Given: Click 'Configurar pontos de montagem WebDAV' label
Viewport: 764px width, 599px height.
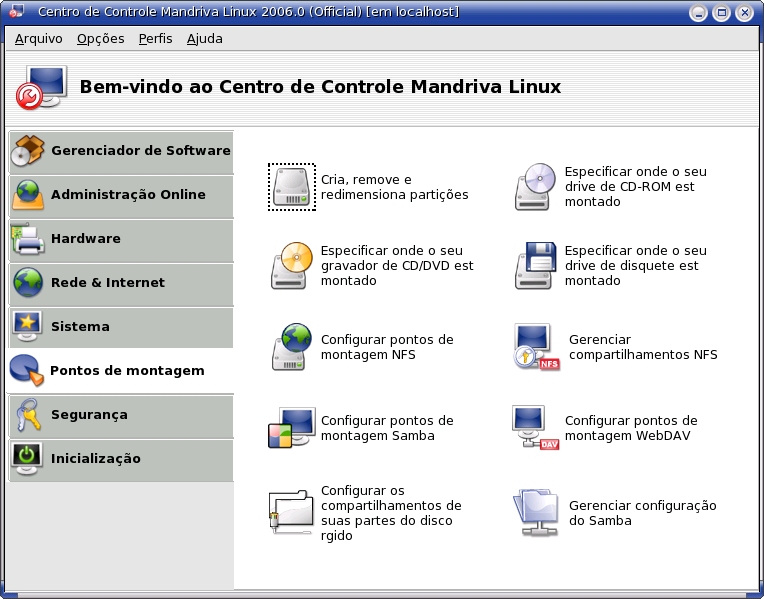Looking at the screenshot, I should [x=631, y=428].
